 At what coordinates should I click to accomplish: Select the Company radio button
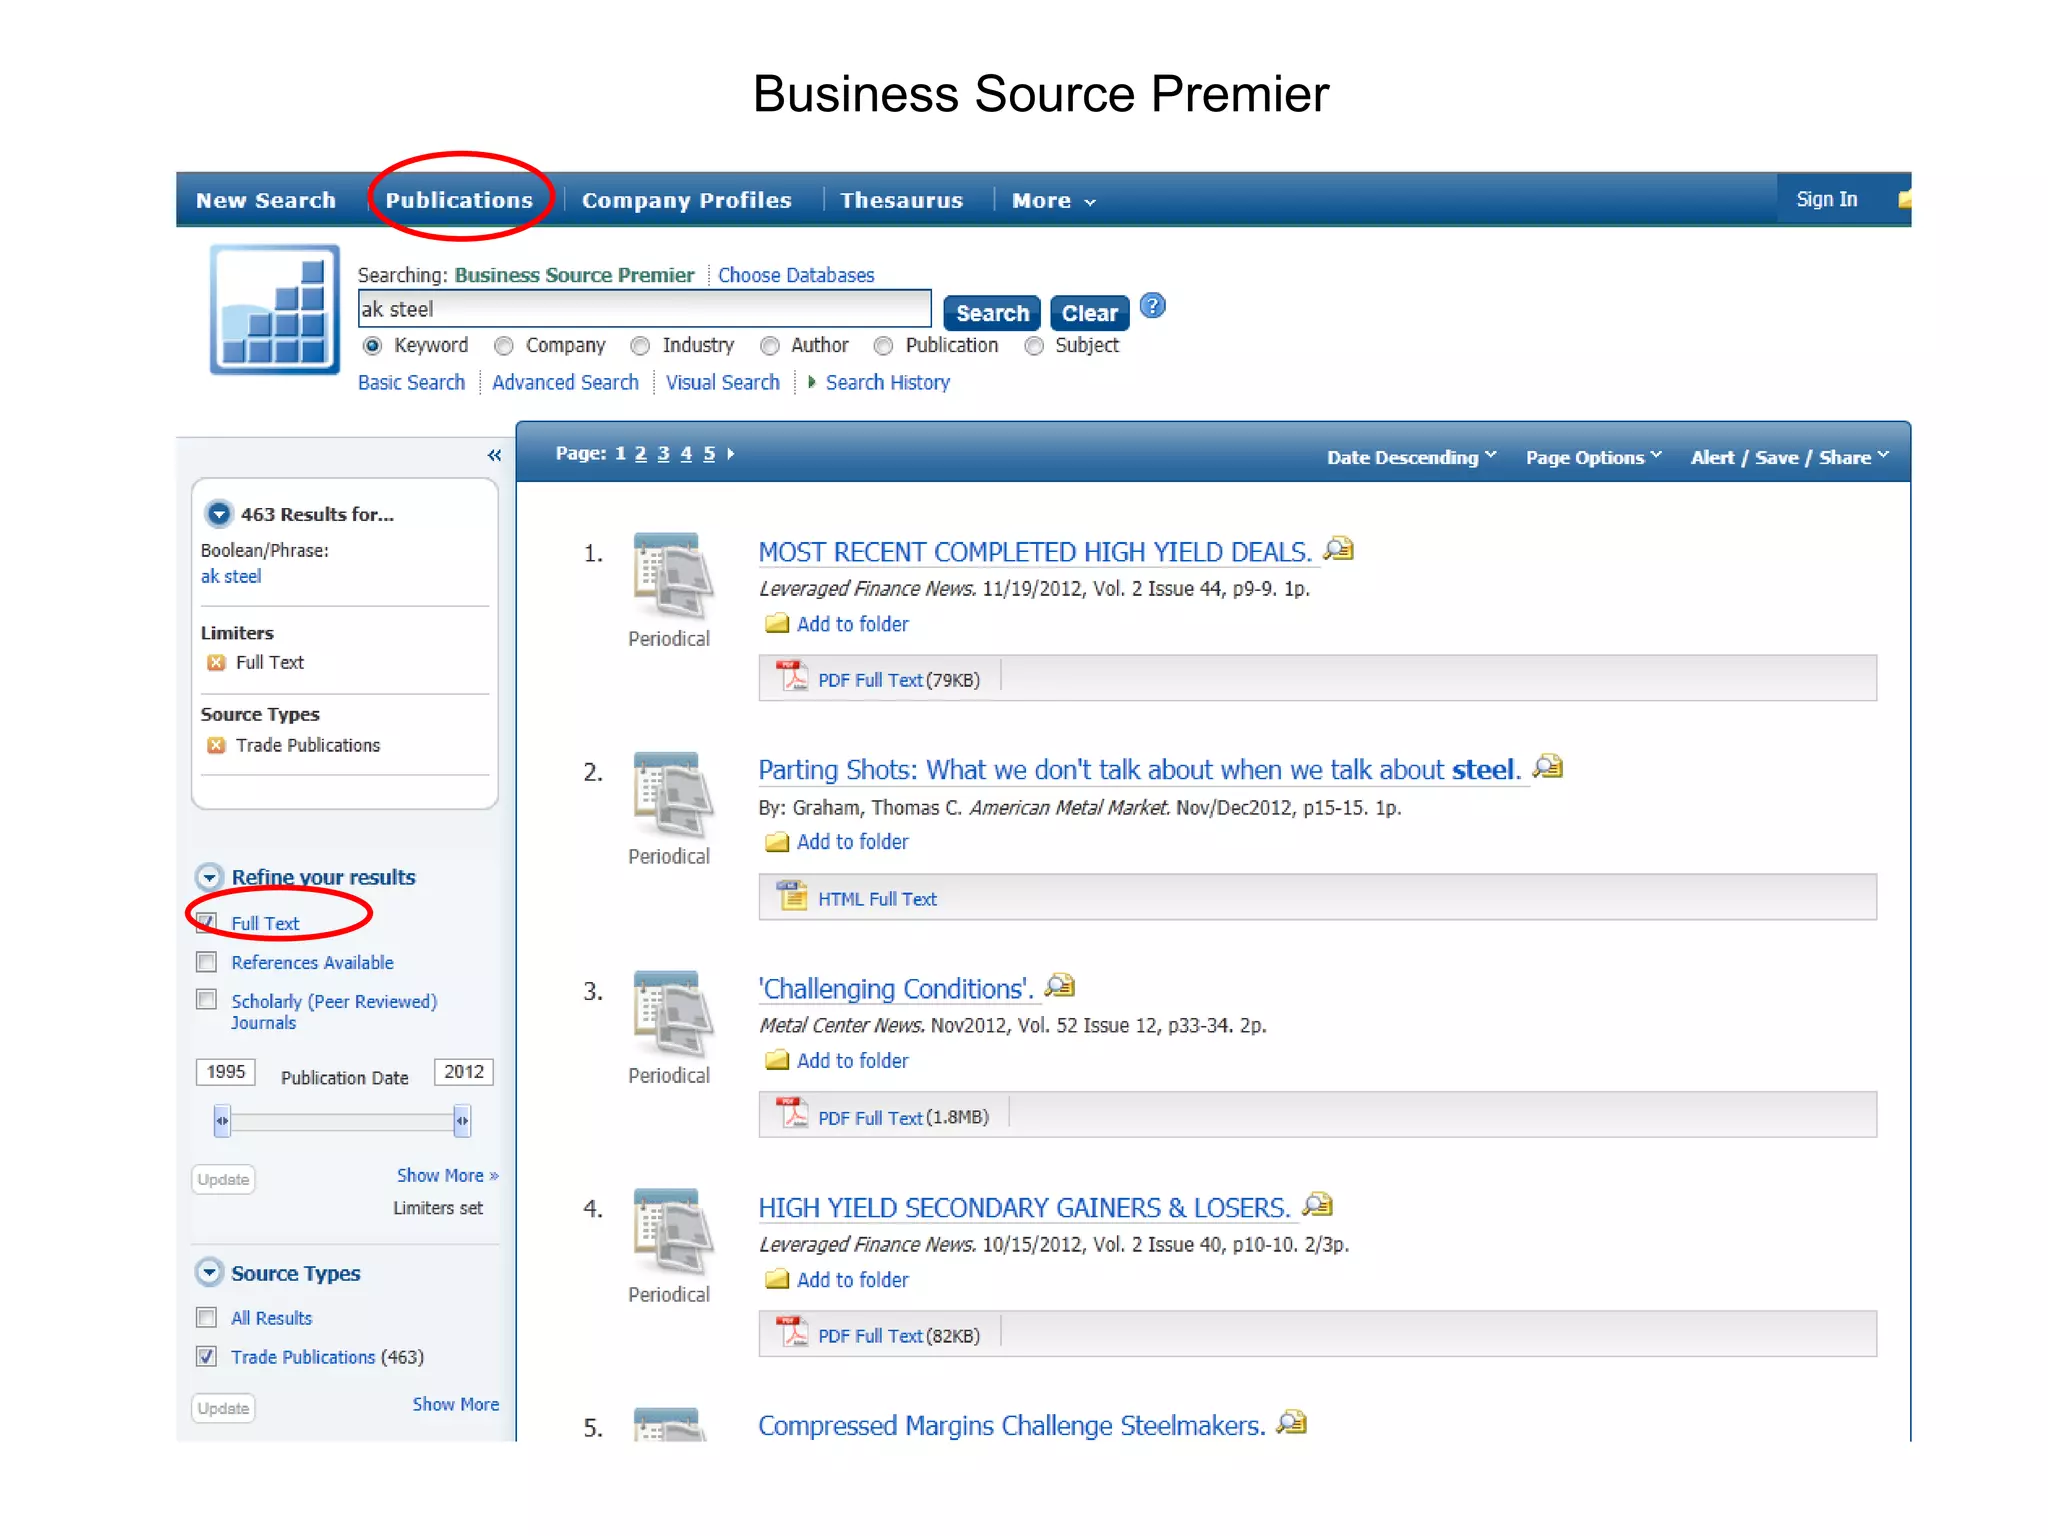click(504, 346)
